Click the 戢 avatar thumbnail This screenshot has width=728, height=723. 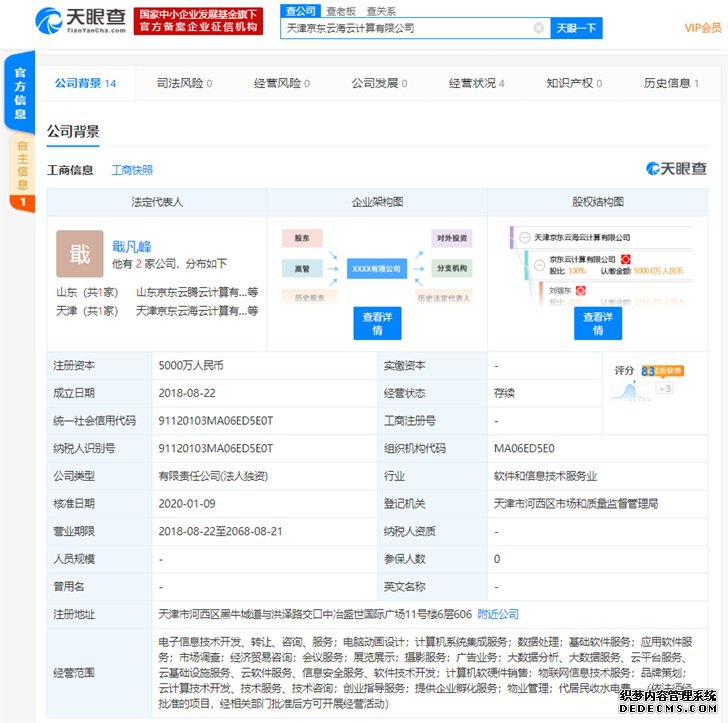(79, 254)
